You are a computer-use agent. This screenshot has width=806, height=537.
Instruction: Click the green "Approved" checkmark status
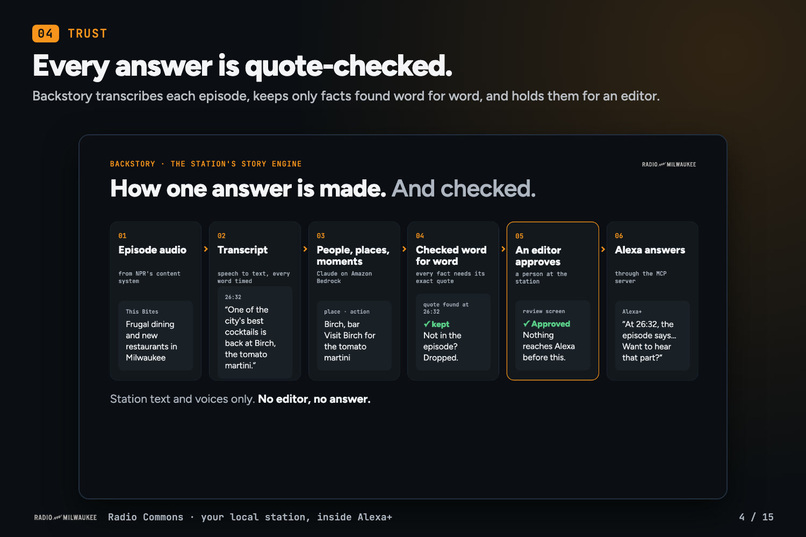point(546,324)
